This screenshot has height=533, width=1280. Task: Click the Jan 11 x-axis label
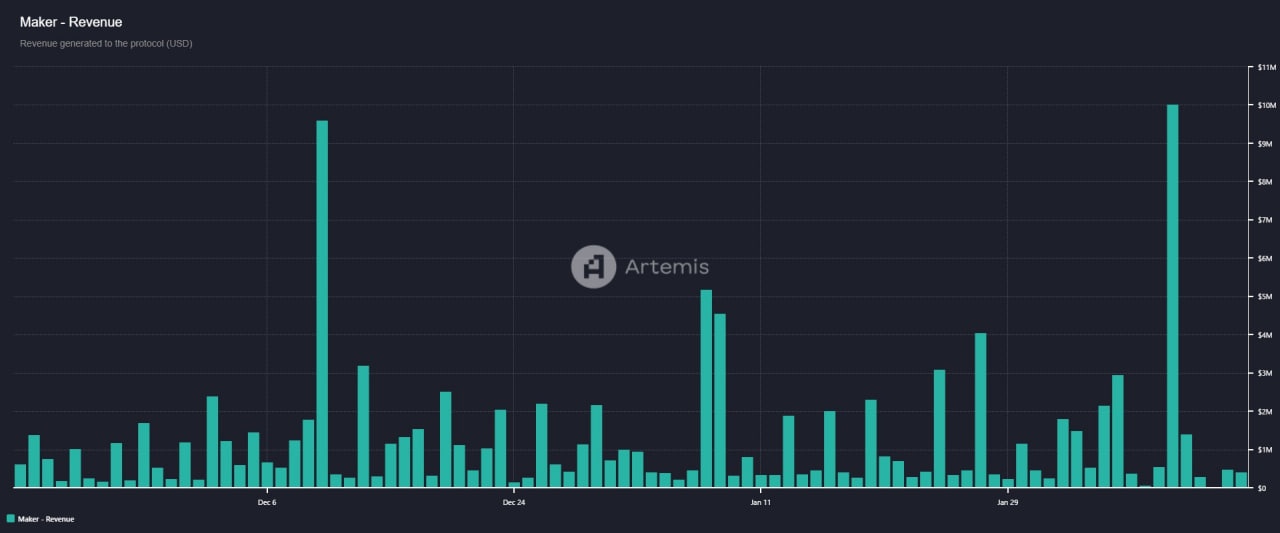[x=761, y=502]
